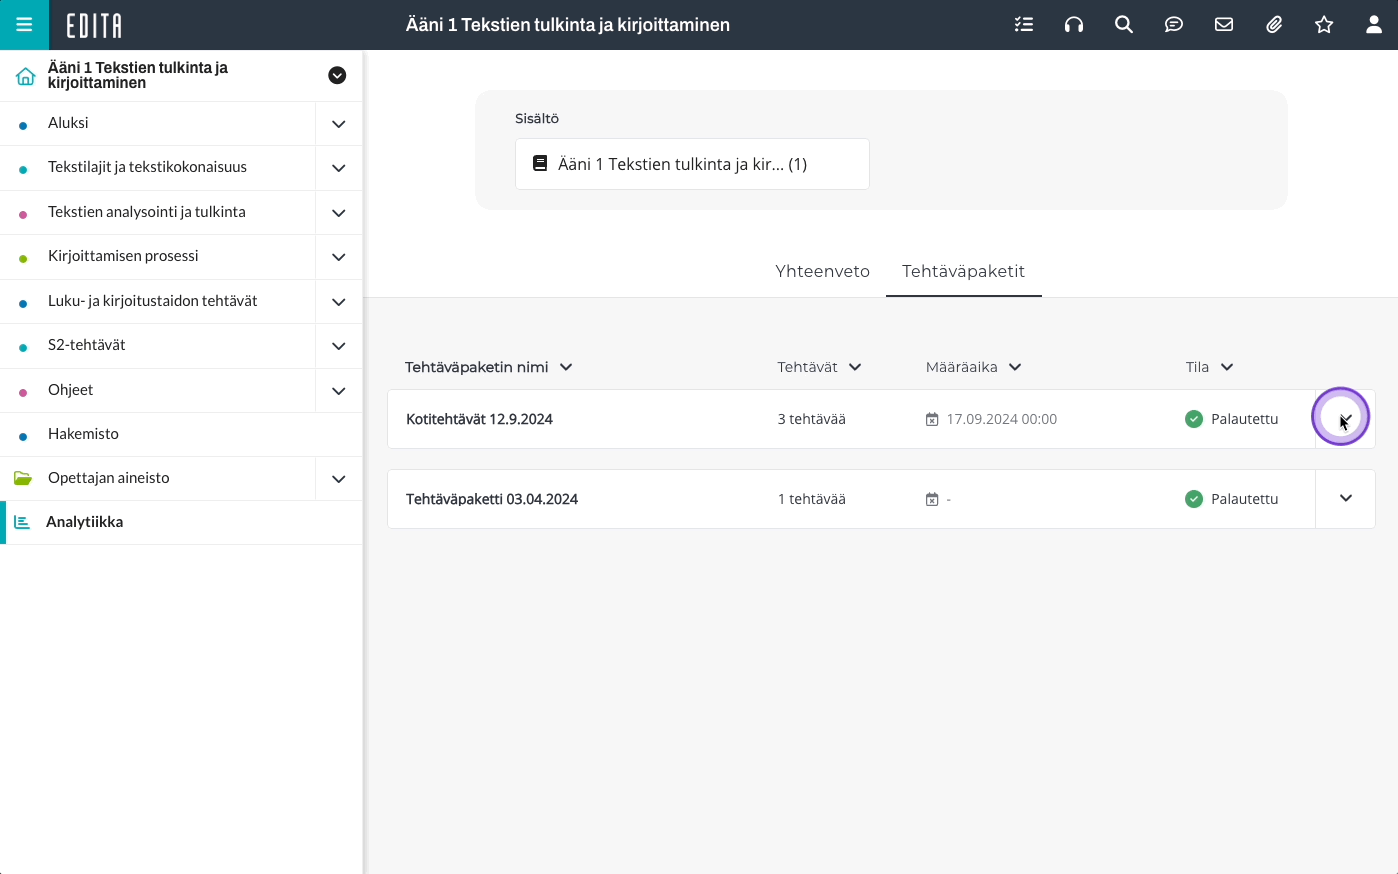1398x874 pixels.
Task: Click course title in sidebar header
Action: pos(138,75)
